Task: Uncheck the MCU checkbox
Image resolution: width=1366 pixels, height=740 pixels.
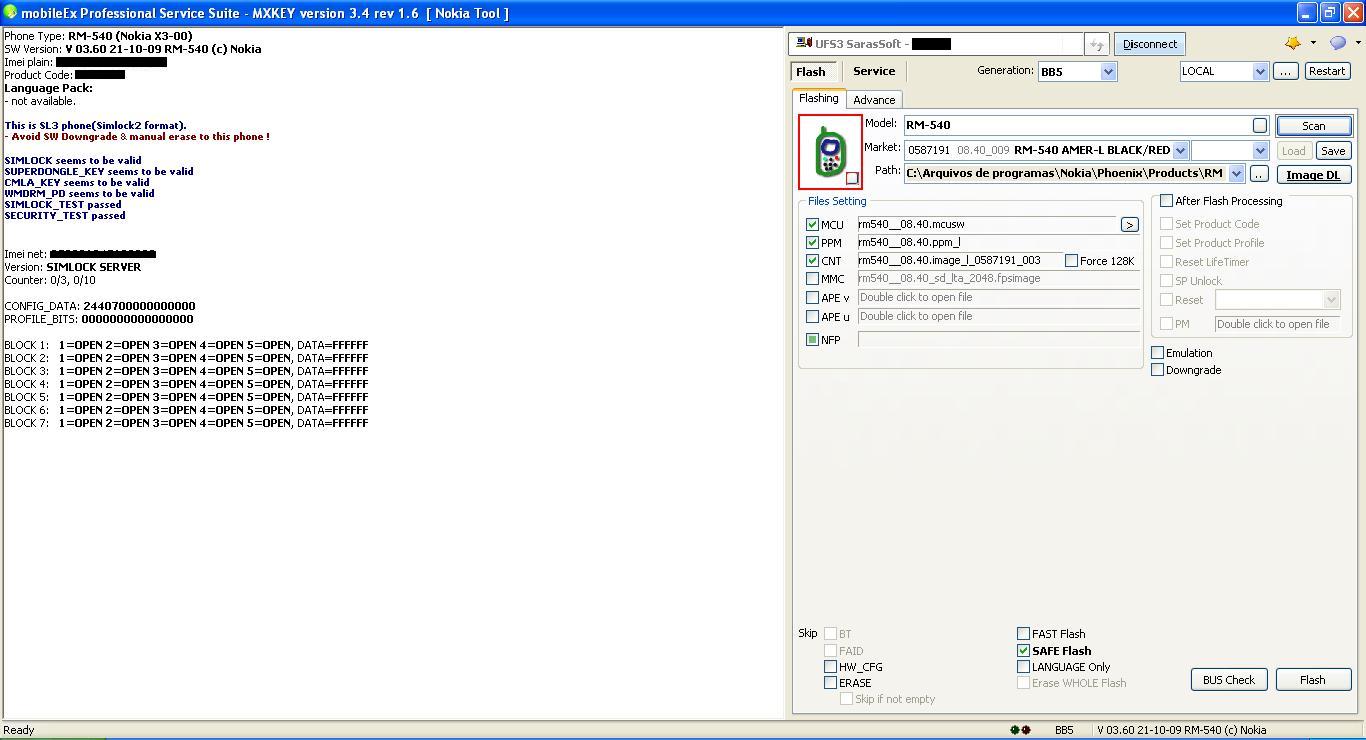Action: tap(812, 225)
